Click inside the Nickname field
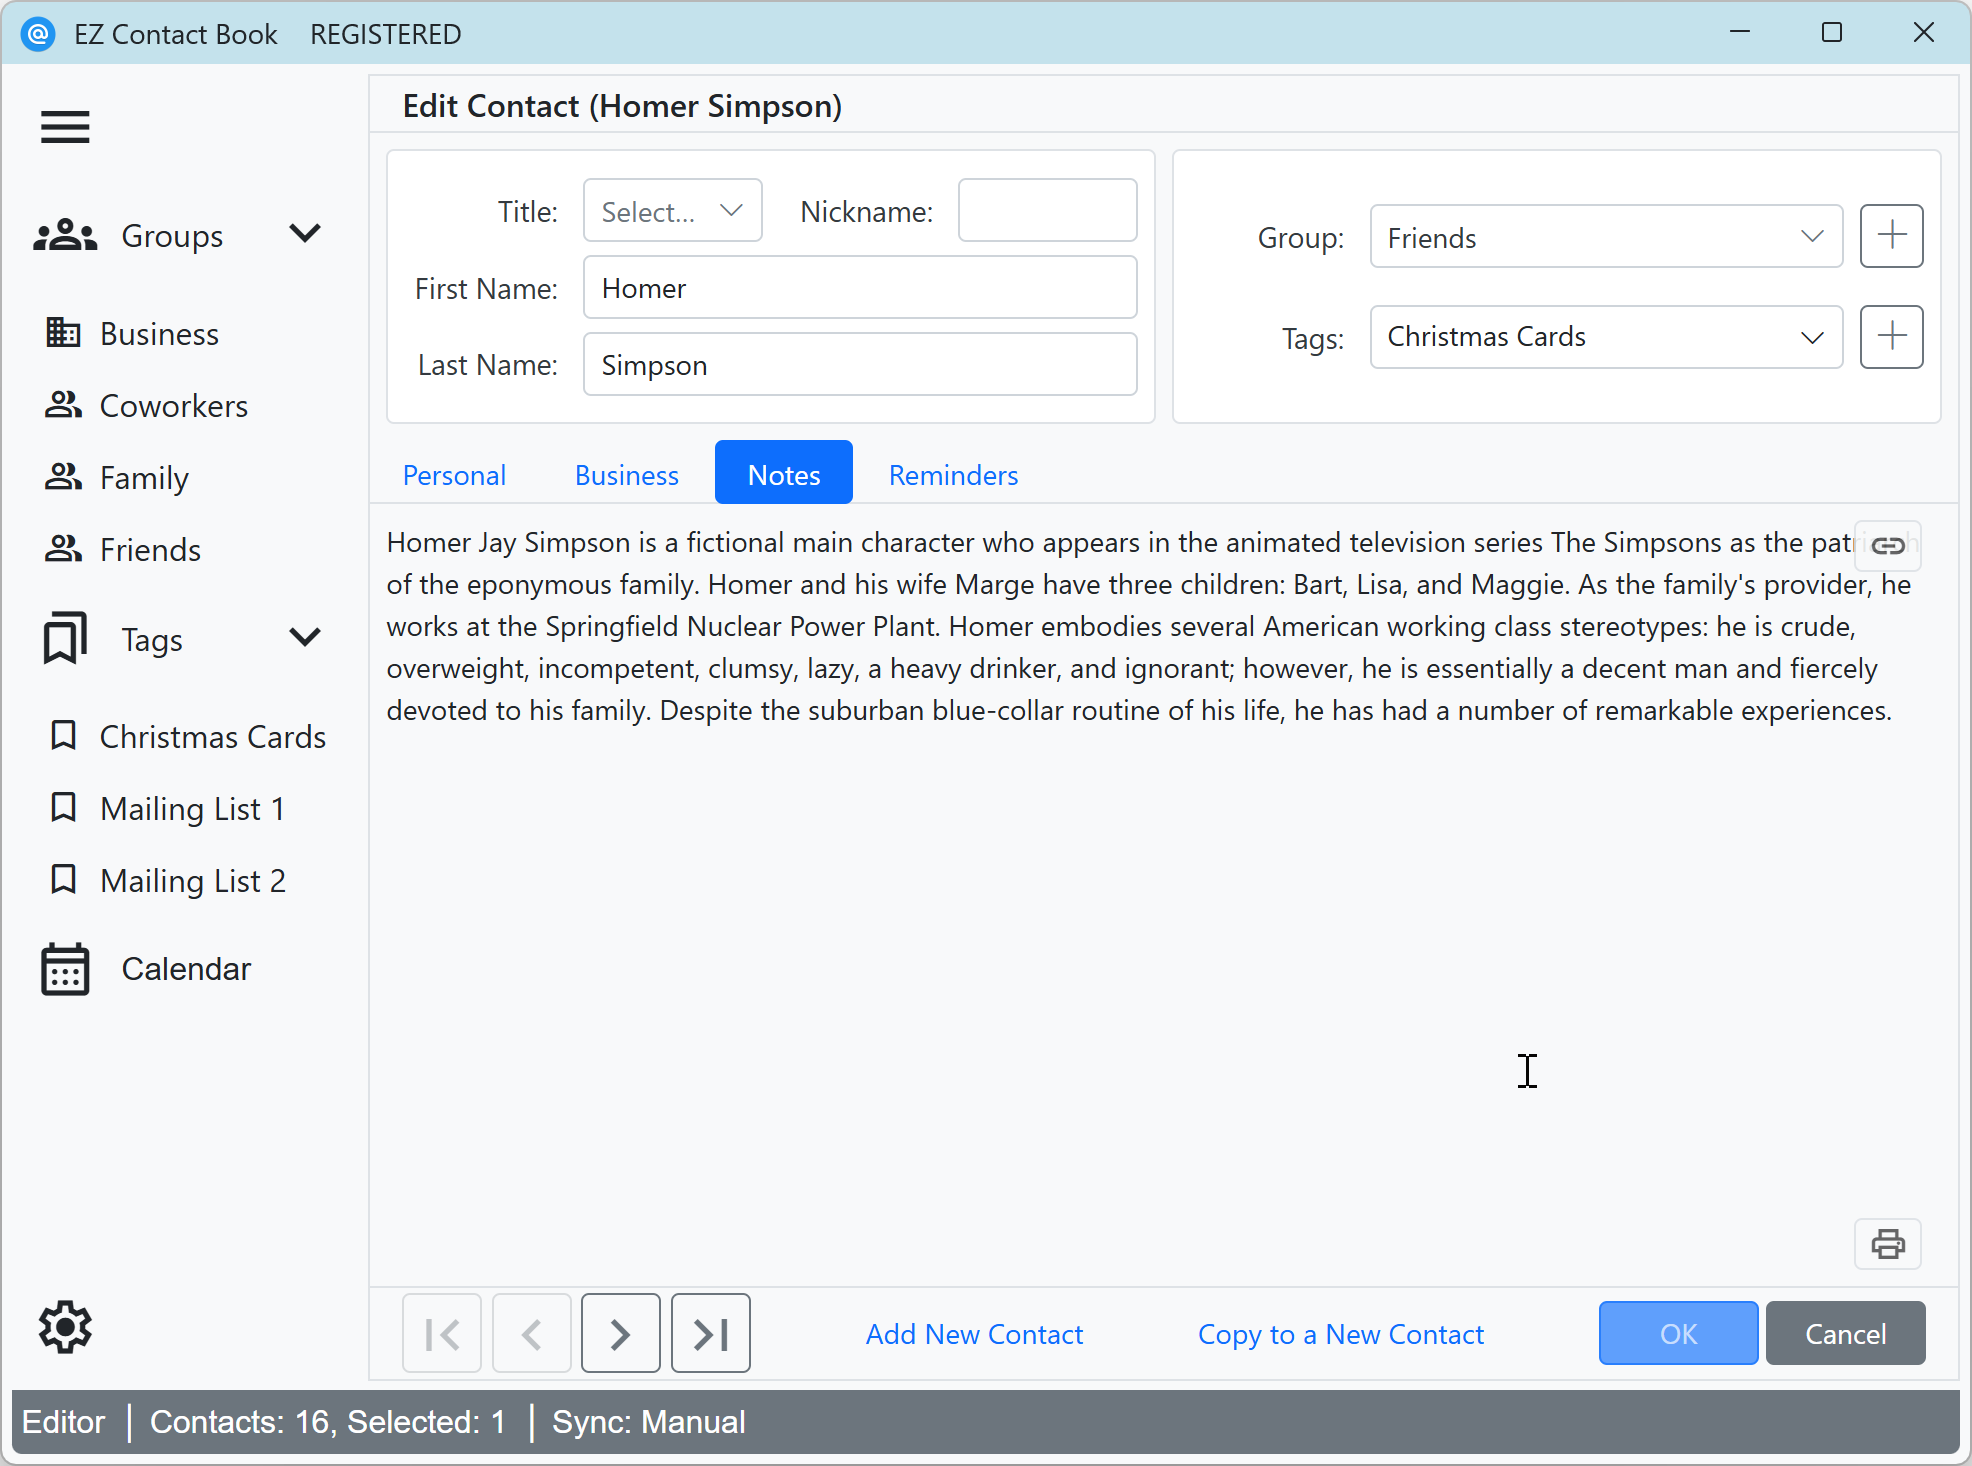 pos(1046,210)
